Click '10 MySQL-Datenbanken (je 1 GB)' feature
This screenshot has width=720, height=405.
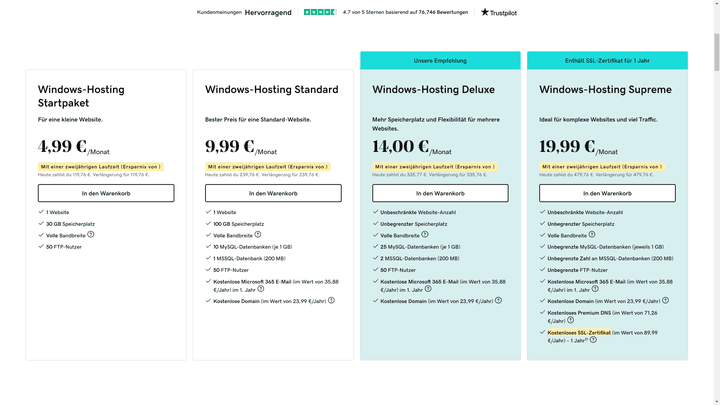point(253,247)
